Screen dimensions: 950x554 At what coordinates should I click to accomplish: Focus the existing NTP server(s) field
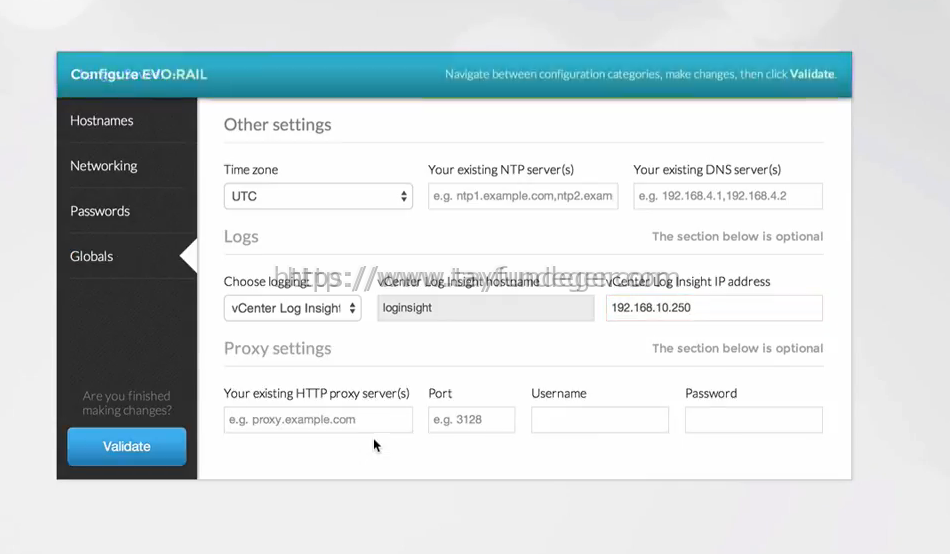pyautogui.click(x=523, y=196)
